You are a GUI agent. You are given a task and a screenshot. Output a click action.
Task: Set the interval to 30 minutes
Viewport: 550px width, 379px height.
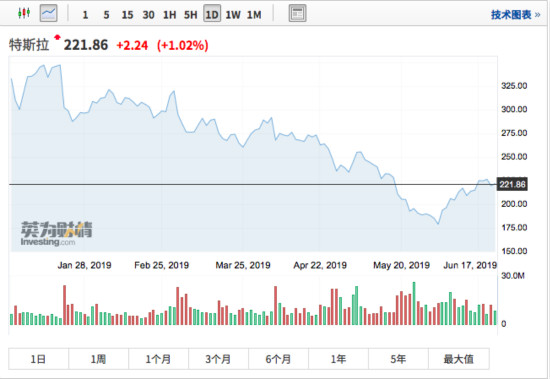(148, 15)
